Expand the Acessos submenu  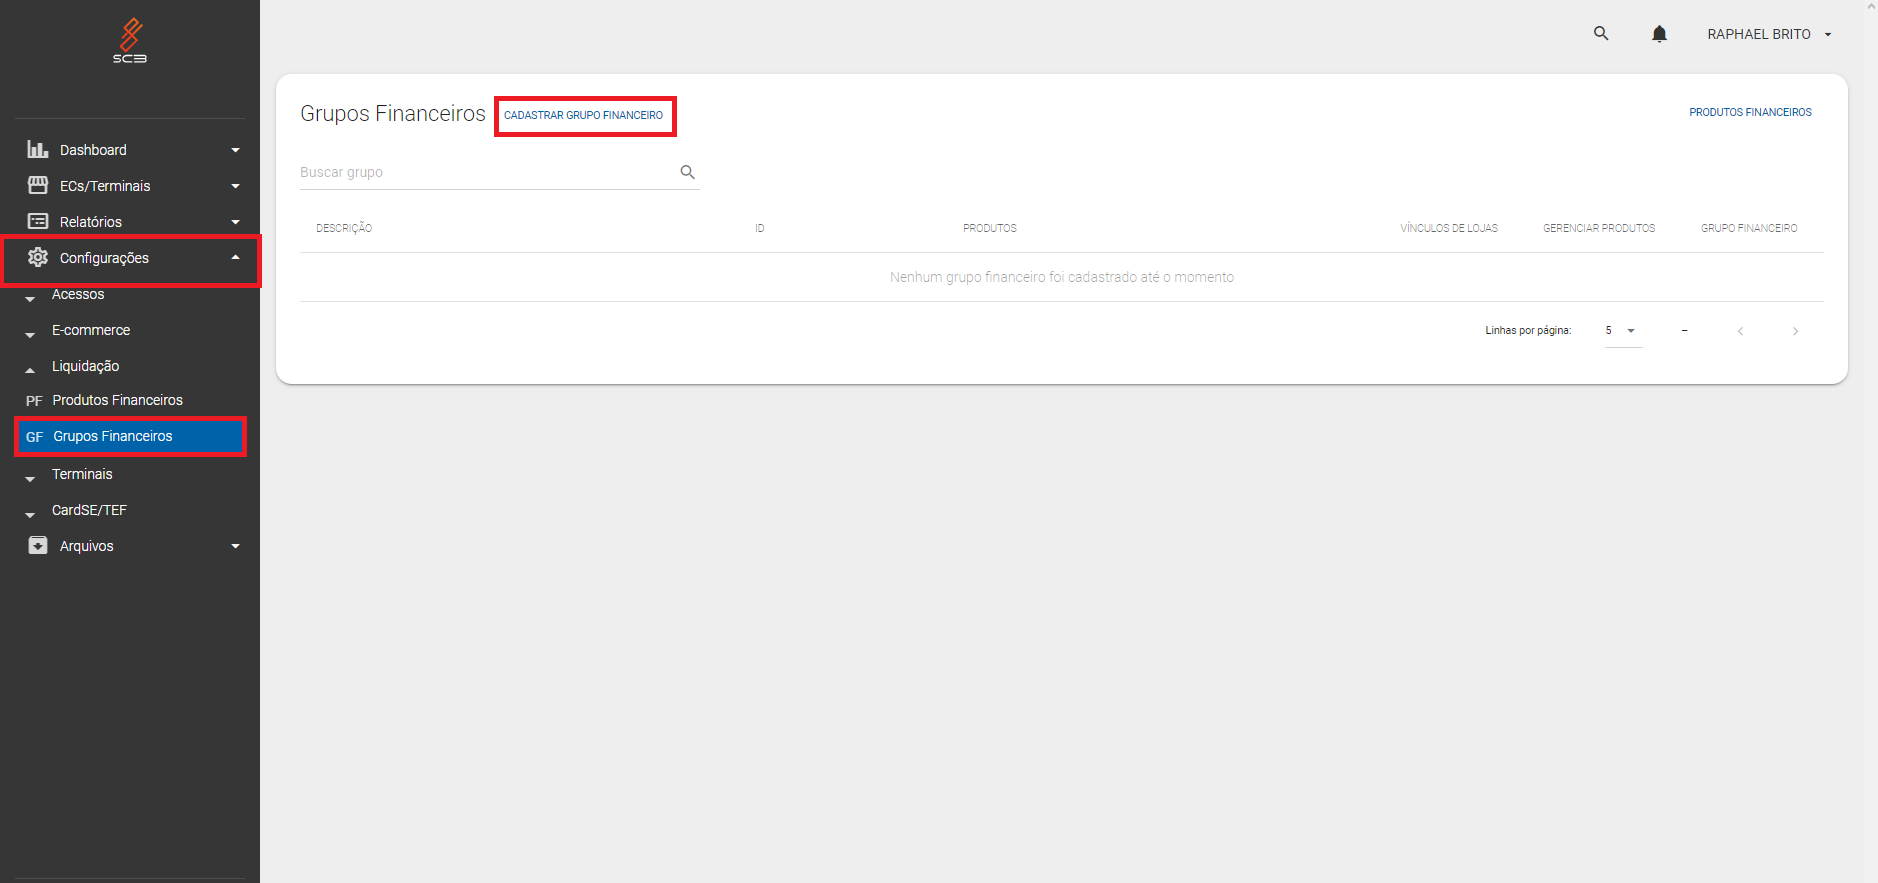point(78,295)
